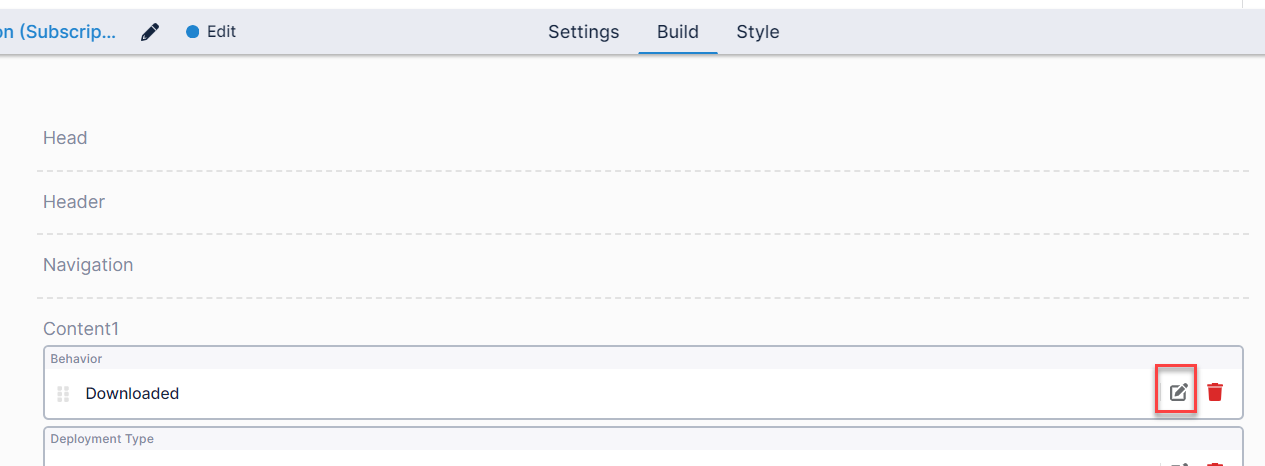Click the blue status dot before Edit
1265x466 pixels.
pyautogui.click(x=193, y=32)
